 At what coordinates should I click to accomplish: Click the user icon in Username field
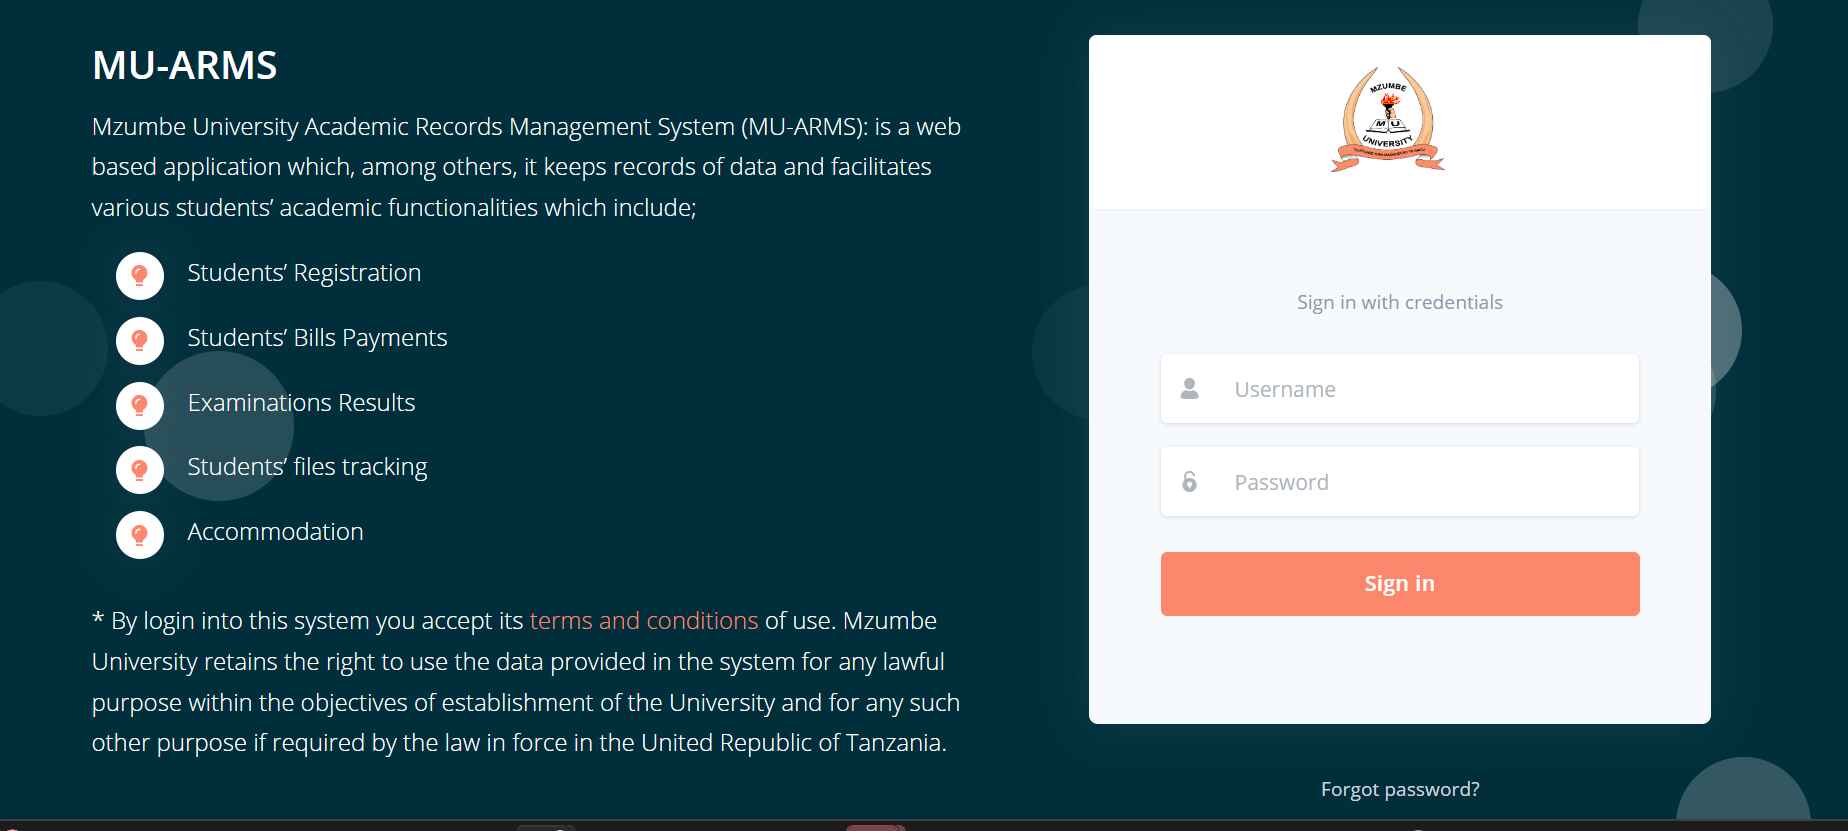click(1189, 388)
